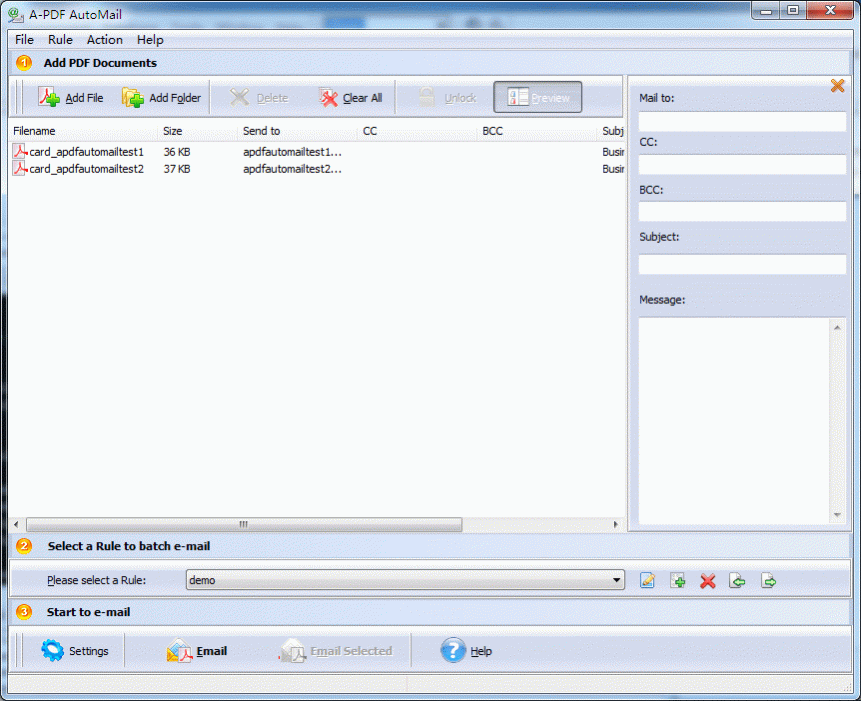
Task: Click the import rule icon
Action: pyautogui.click(x=737, y=580)
